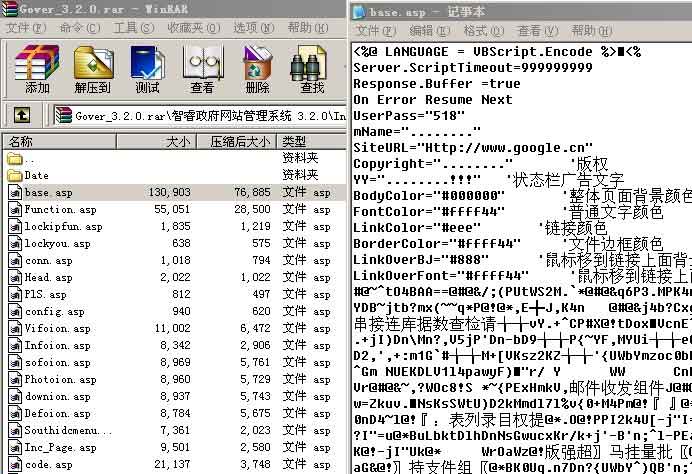Select the Defoion.asp file name
Image resolution: width=692 pixels, height=474 pixels.
pos(58,414)
